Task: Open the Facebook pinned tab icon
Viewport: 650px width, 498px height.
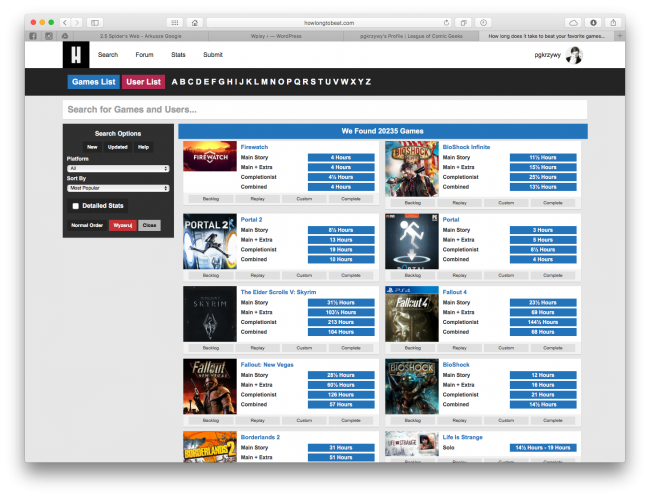Action: [33, 36]
